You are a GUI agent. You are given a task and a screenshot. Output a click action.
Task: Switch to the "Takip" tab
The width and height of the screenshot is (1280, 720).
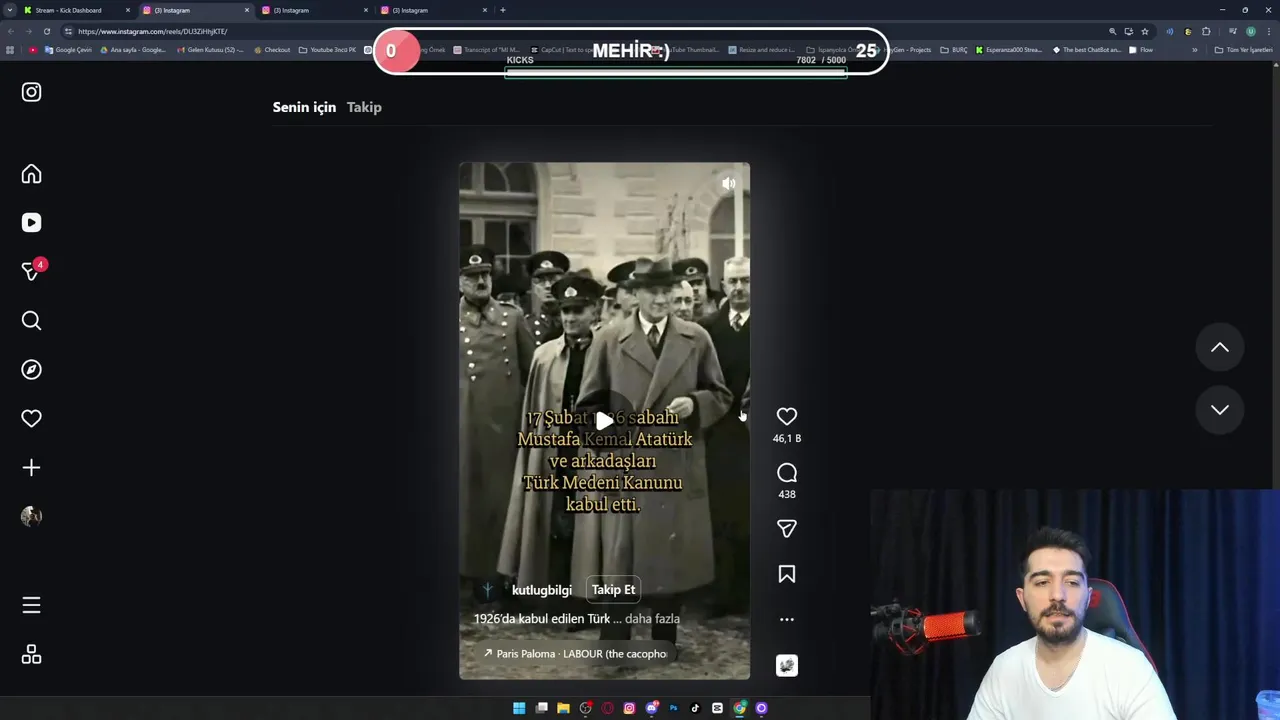pyautogui.click(x=364, y=107)
